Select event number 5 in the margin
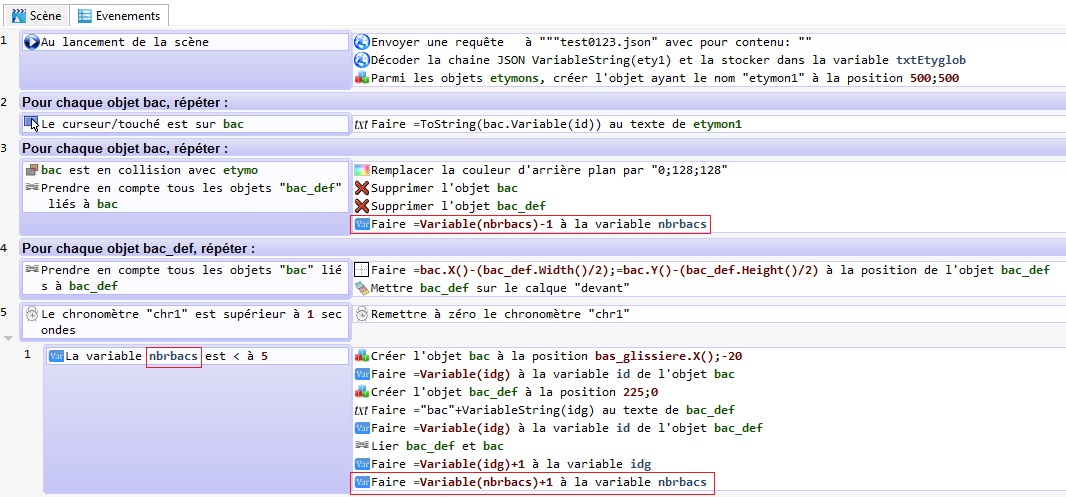Image resolution: width=1066 pixels, height=497 pixels. point(4,312)
